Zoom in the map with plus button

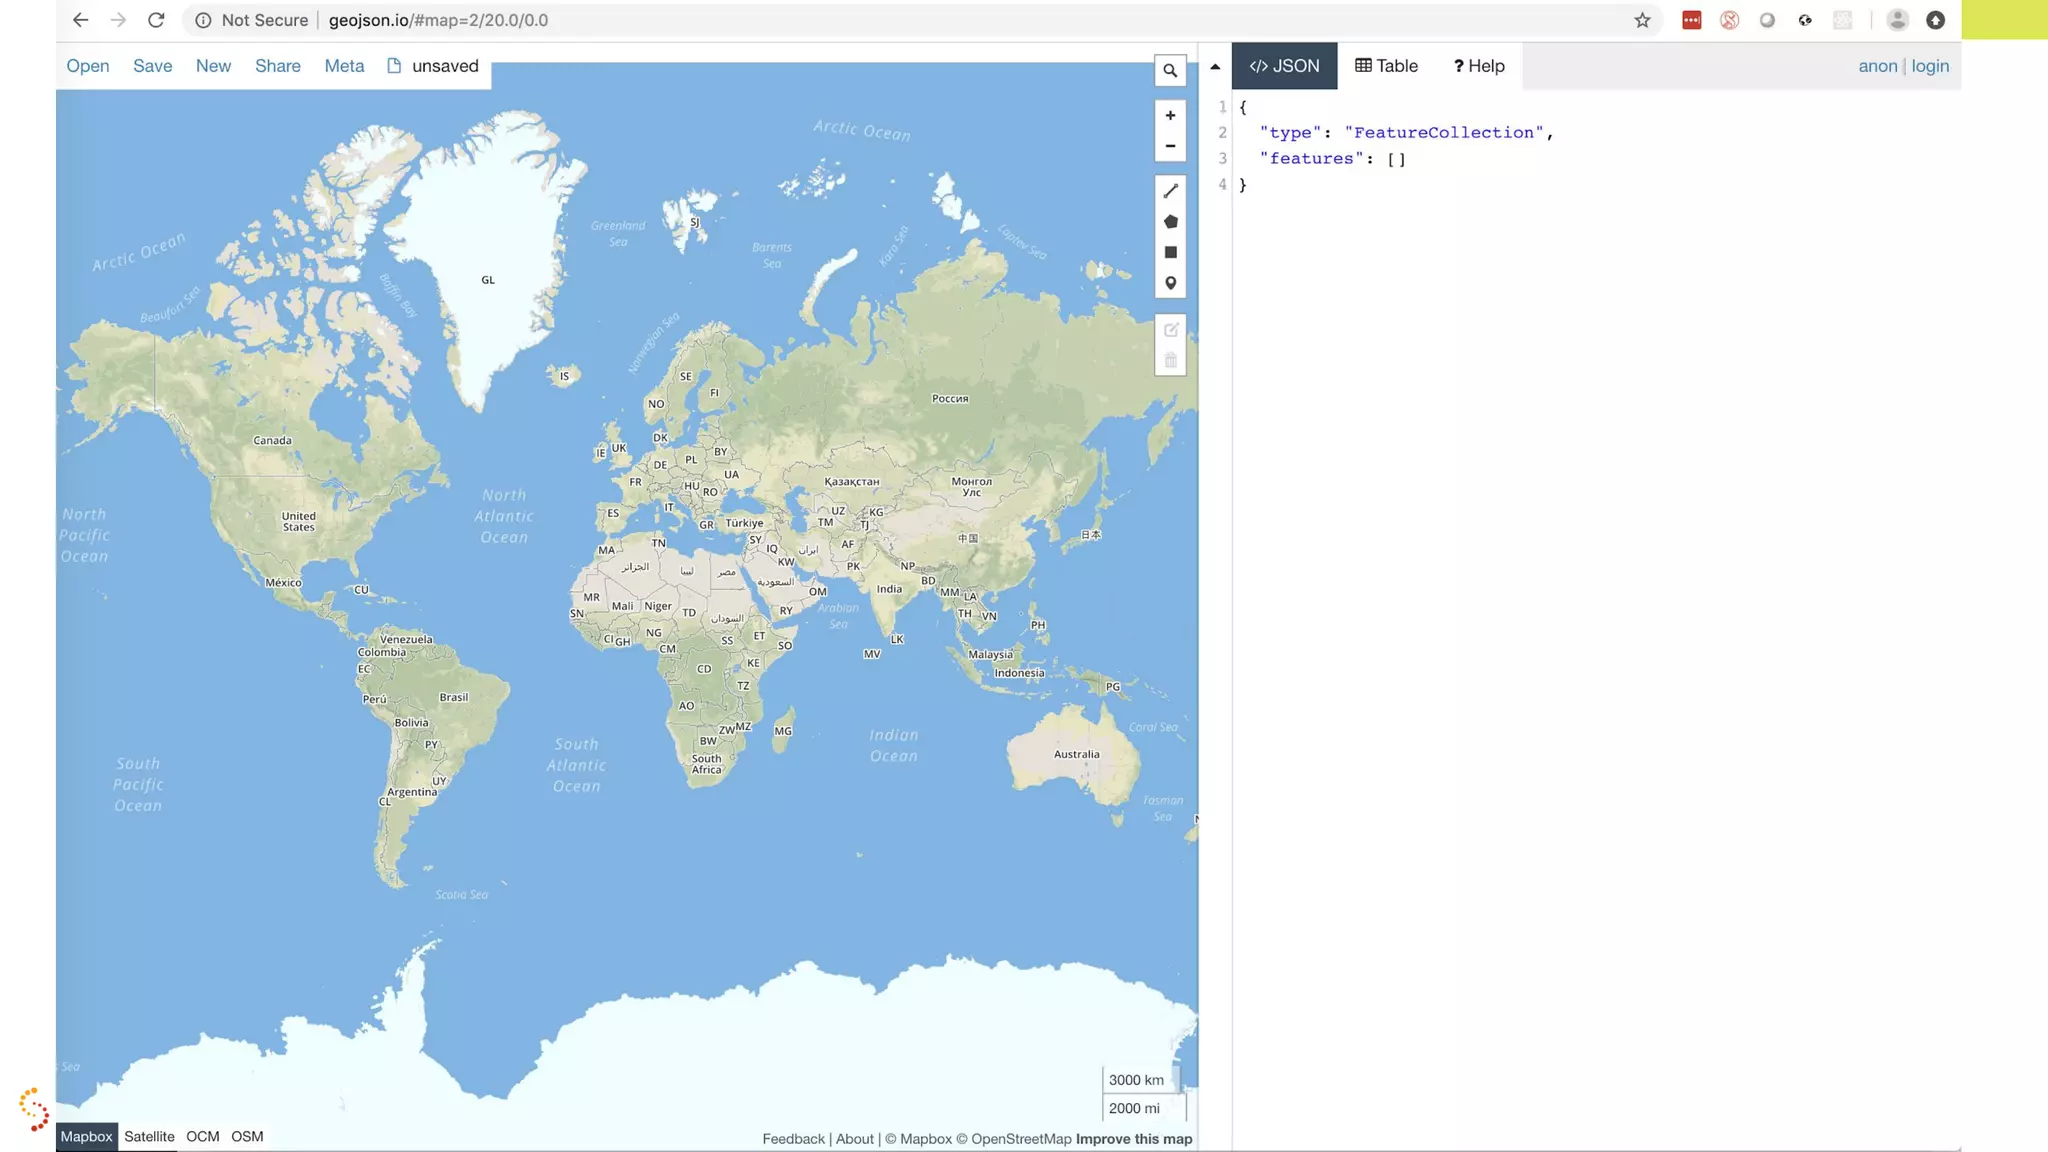[x=1170, y=116]
